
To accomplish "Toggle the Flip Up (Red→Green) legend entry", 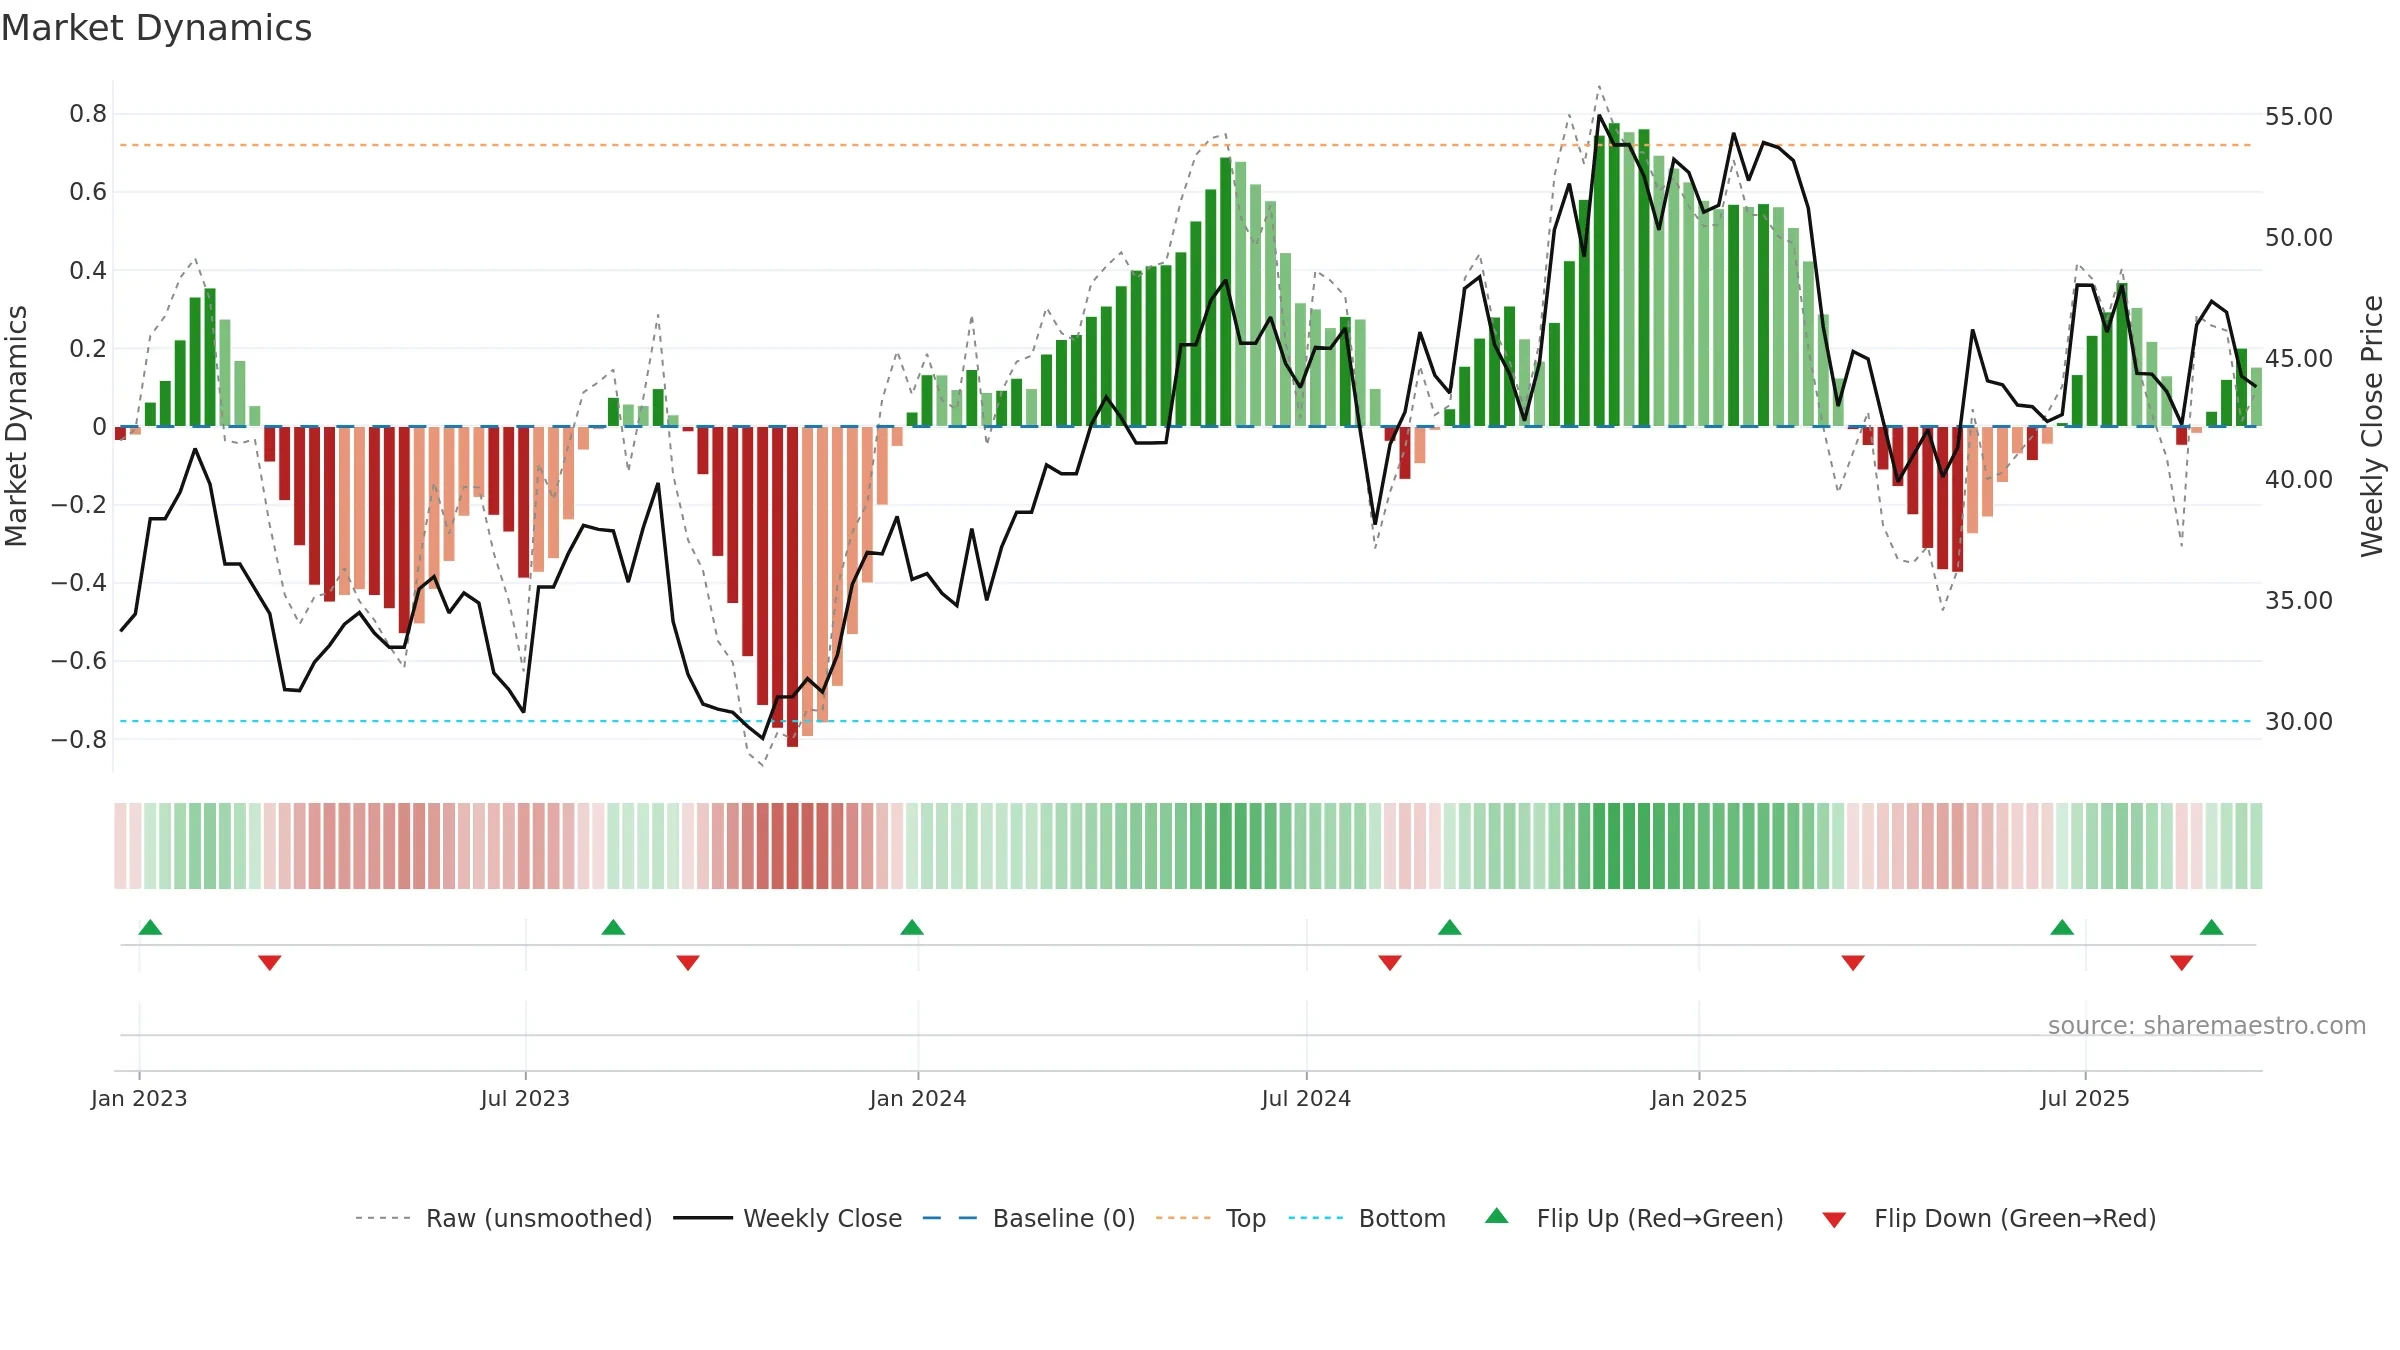I will click(1634, 1218).
